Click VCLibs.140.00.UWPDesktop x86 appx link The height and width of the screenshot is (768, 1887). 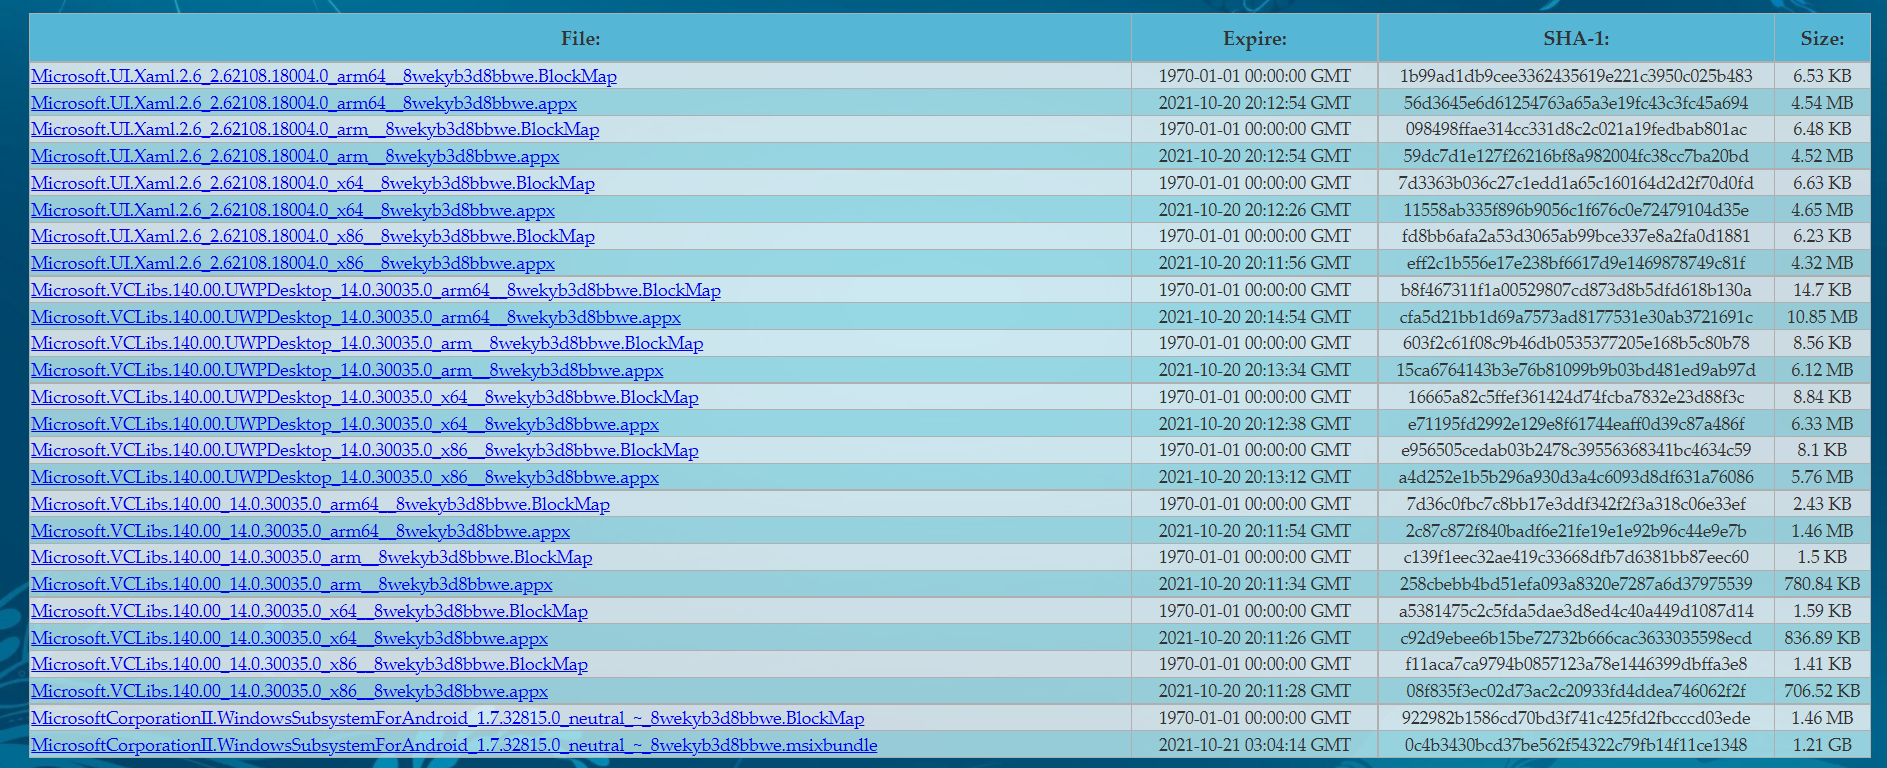(345, 477)
